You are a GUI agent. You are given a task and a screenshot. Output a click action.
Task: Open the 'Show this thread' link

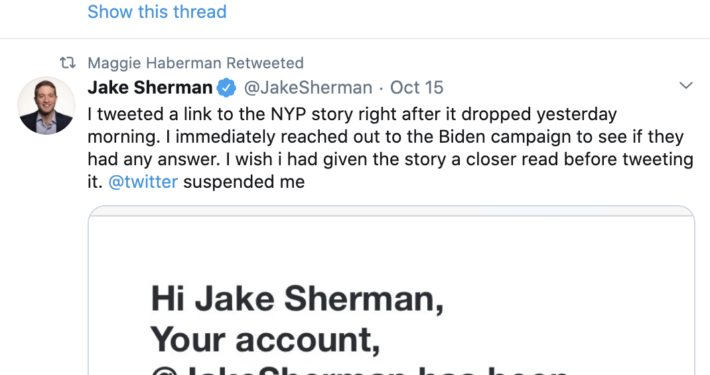[157, 12]
